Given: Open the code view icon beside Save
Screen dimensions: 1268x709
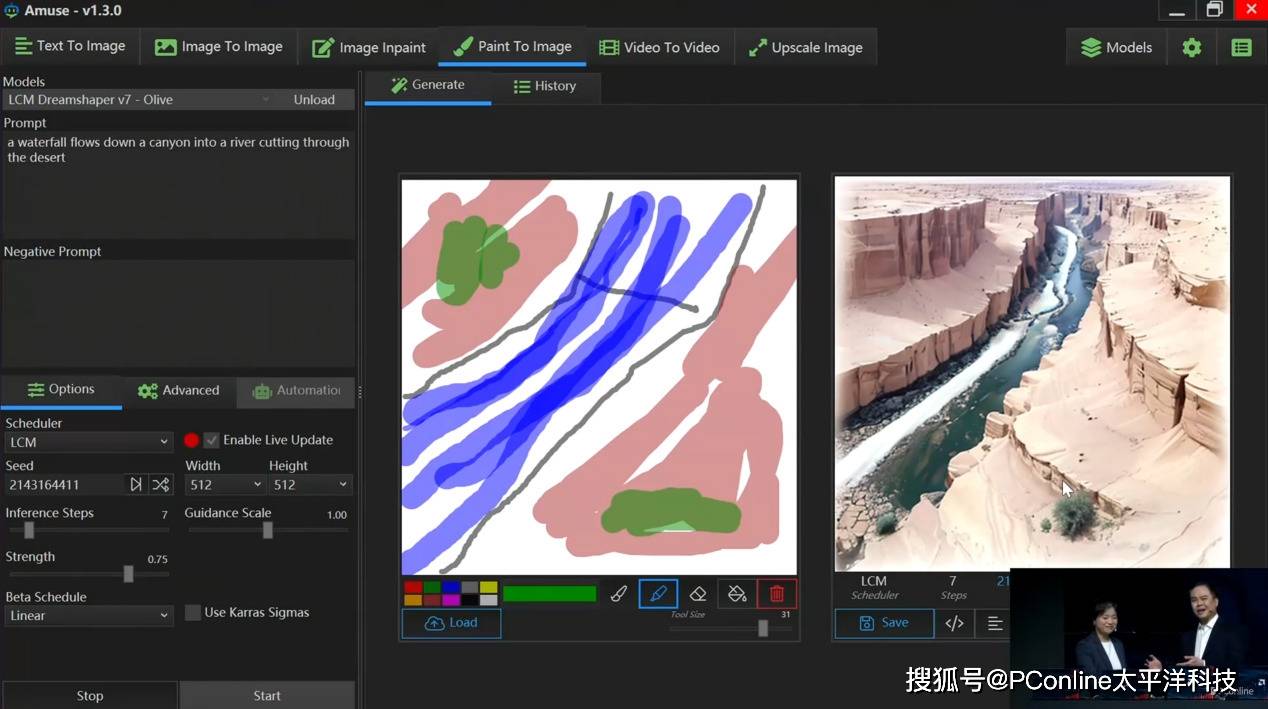Looking at the screenshot, I should click(954, 623).
